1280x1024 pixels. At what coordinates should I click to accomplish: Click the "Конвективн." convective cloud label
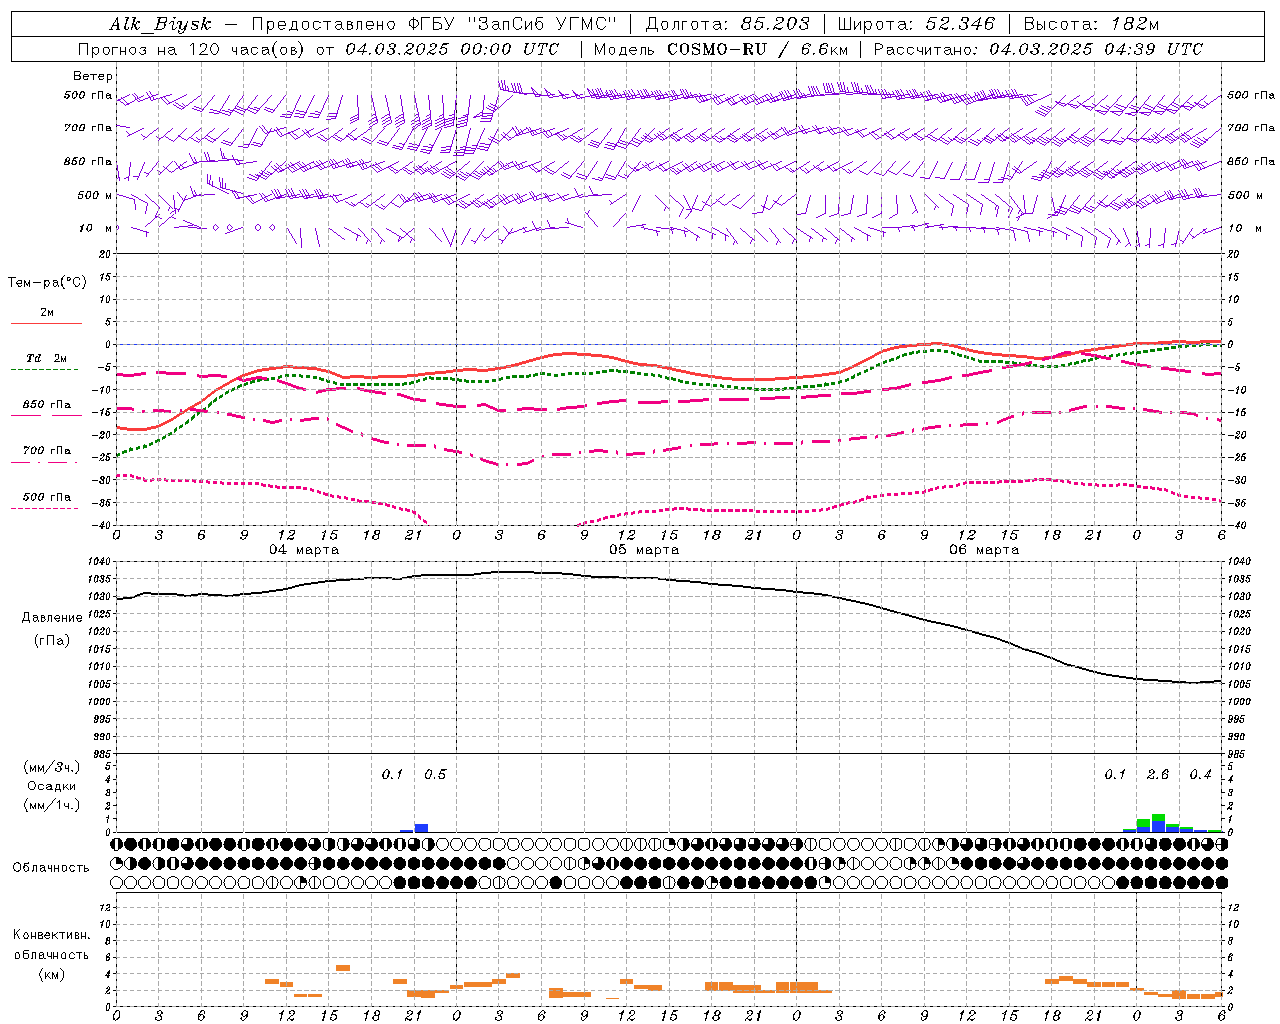point(52,935)
